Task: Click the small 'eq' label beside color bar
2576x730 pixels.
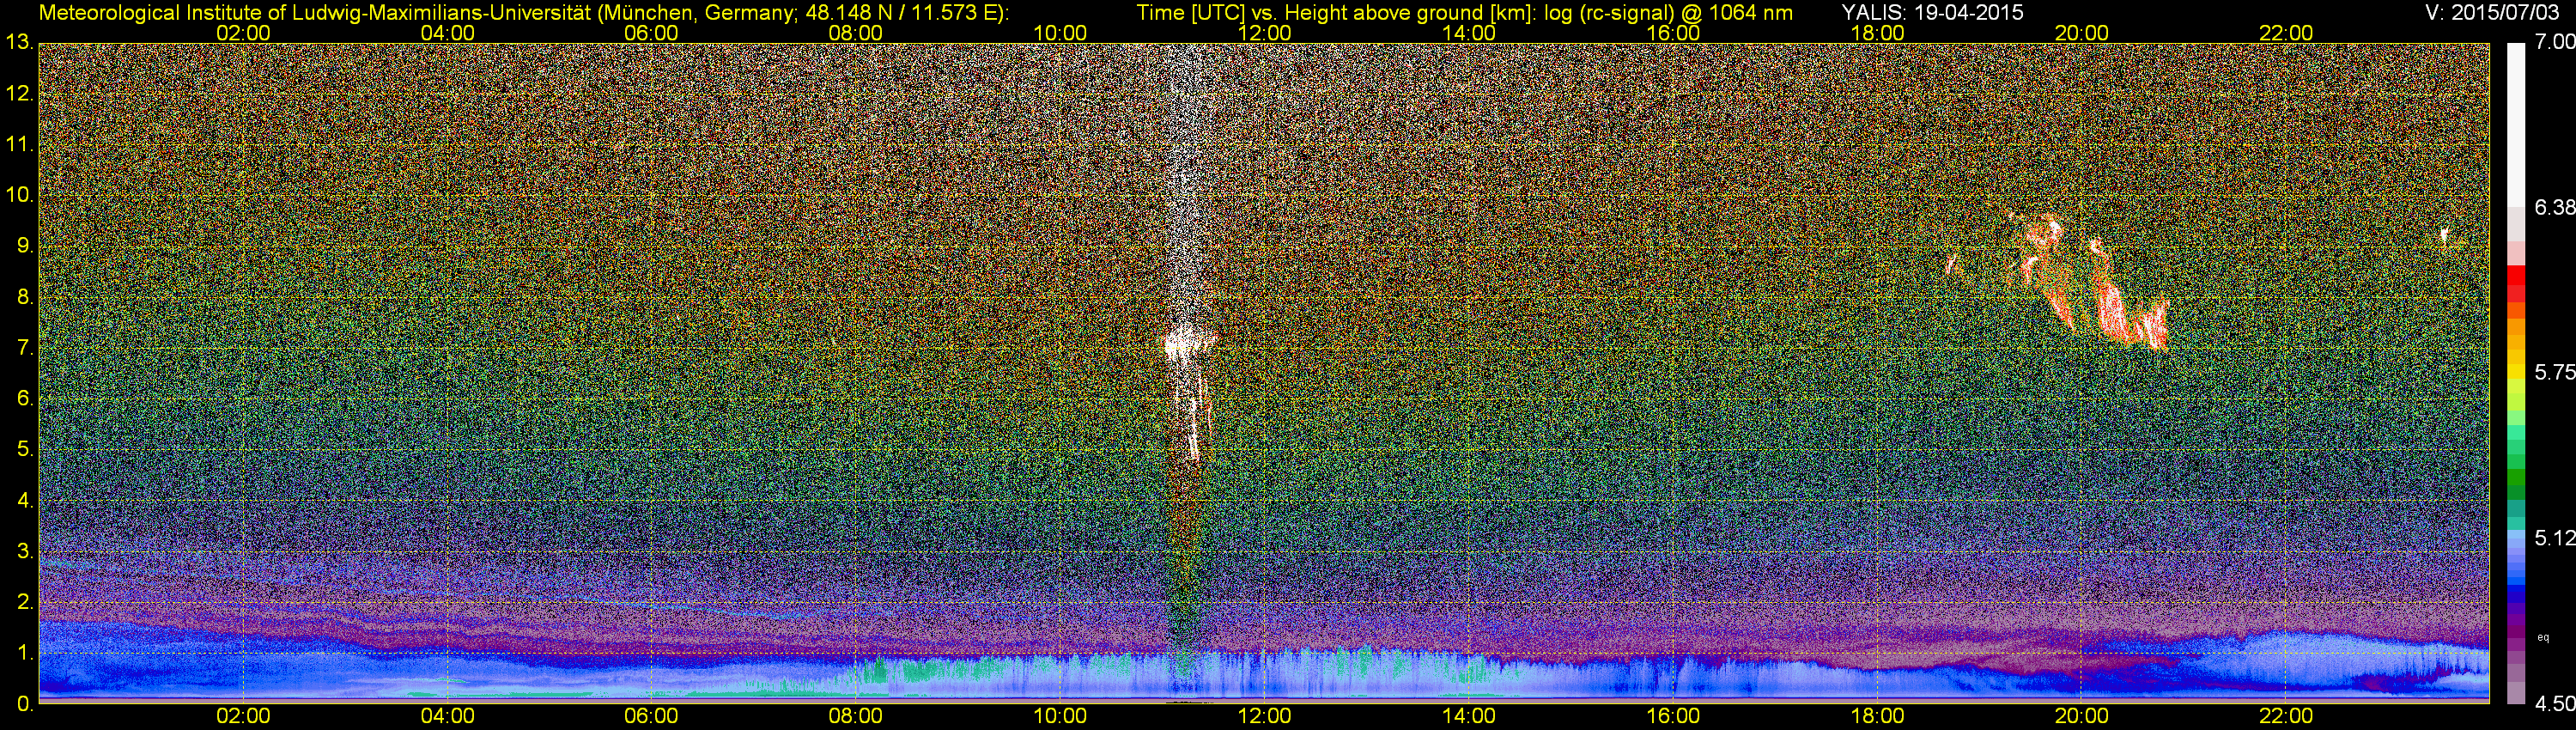Action: pyautogui.click(x=2544, y=637)
